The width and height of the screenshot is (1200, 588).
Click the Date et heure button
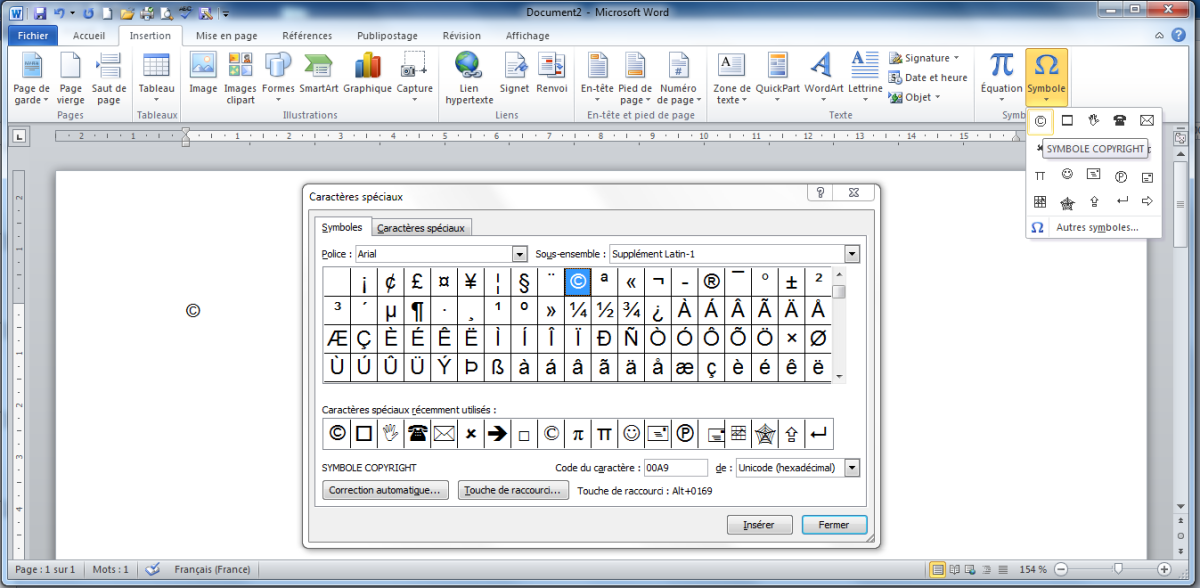pyautogui.click(x=927, y=78)
